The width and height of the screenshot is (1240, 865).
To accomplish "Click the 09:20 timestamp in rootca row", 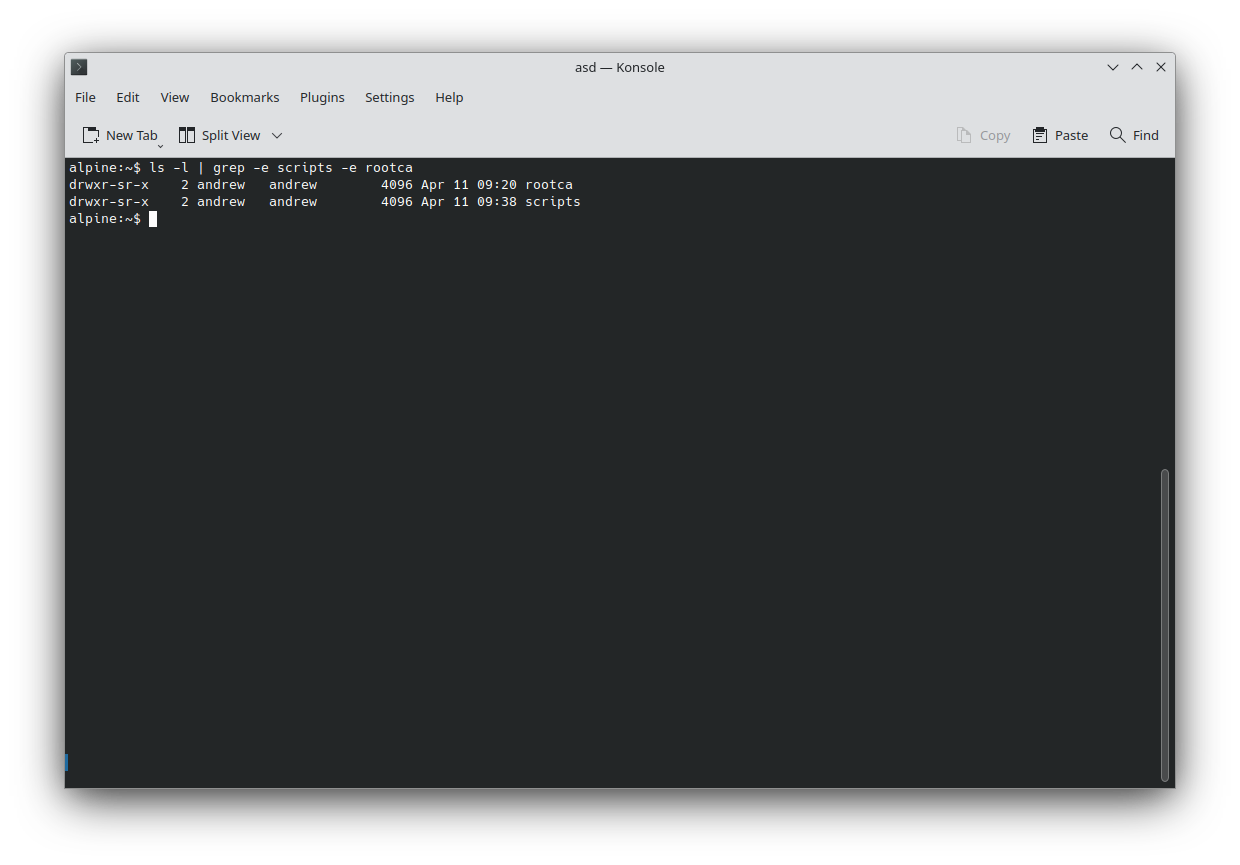I will click(x=497, y=185).
